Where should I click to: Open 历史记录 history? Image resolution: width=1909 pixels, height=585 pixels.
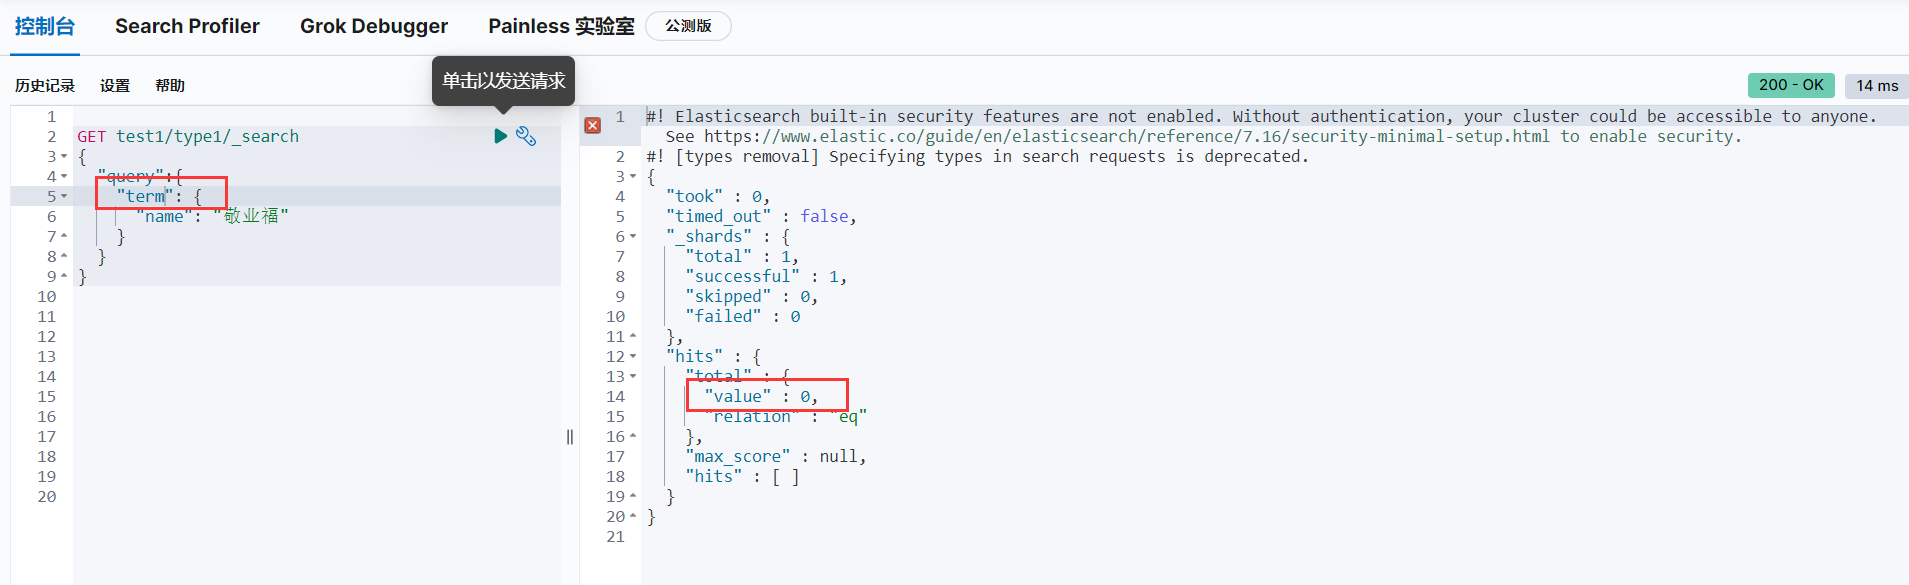tap(45, 86)
